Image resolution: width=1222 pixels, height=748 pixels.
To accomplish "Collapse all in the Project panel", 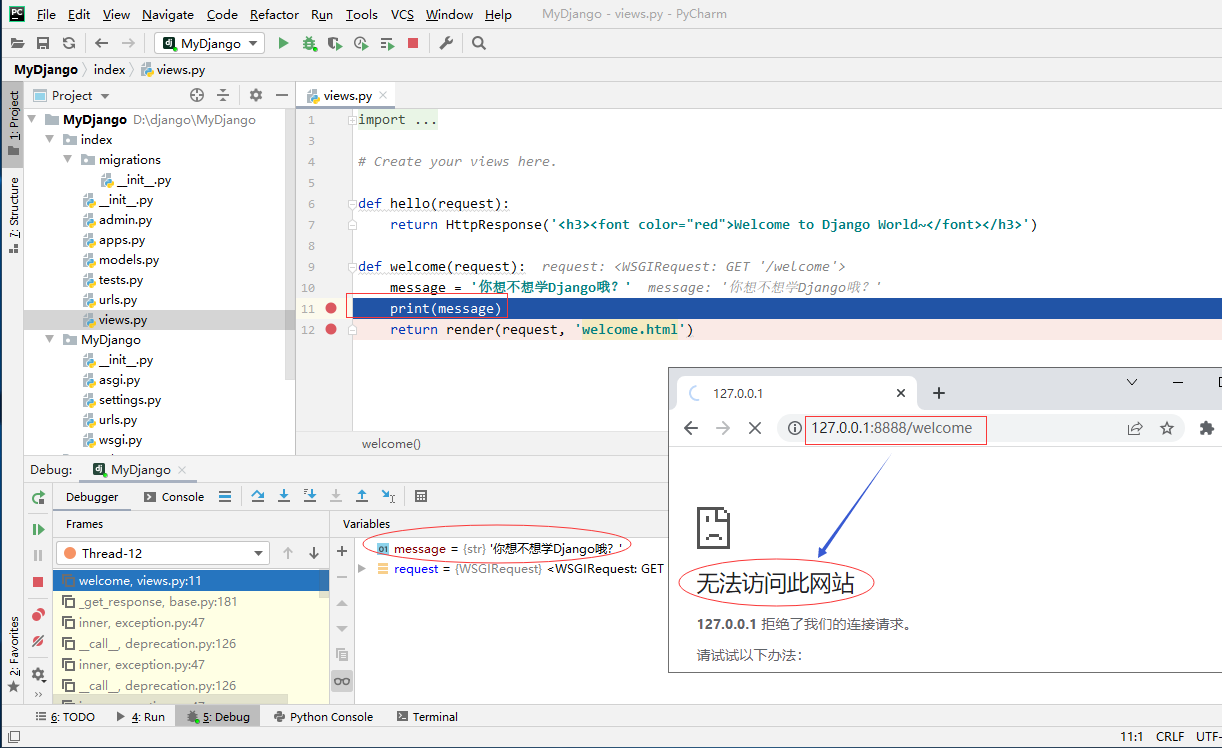I will coord(223,95).
